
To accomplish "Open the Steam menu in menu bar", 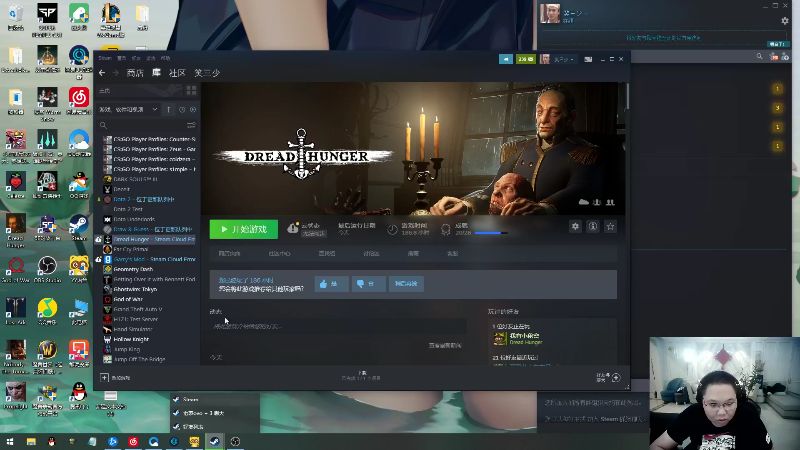I will (105, 58).
